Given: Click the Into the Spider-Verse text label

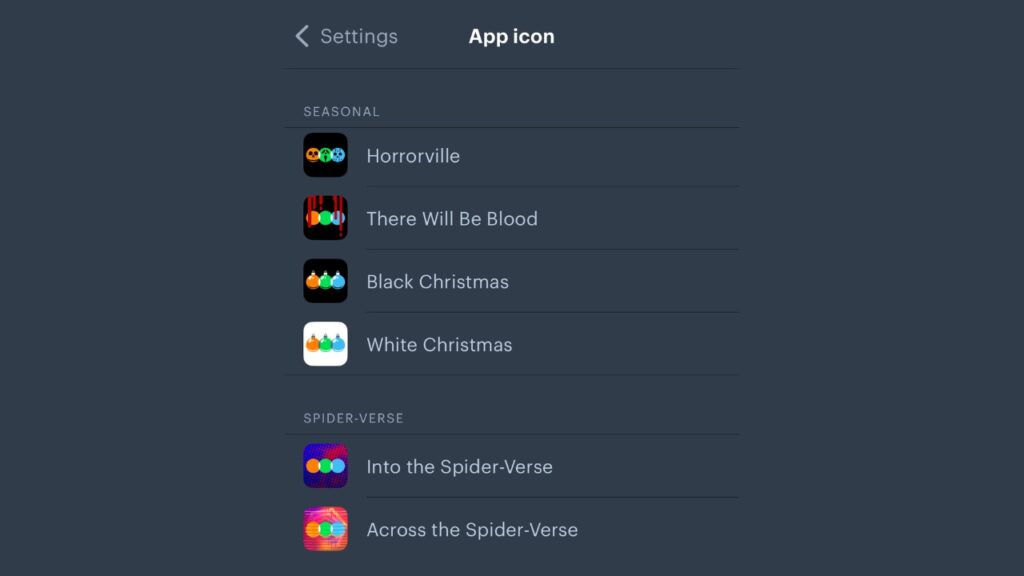Looking at the screenshot, I should pyautogui.click(x=459, y=467).
